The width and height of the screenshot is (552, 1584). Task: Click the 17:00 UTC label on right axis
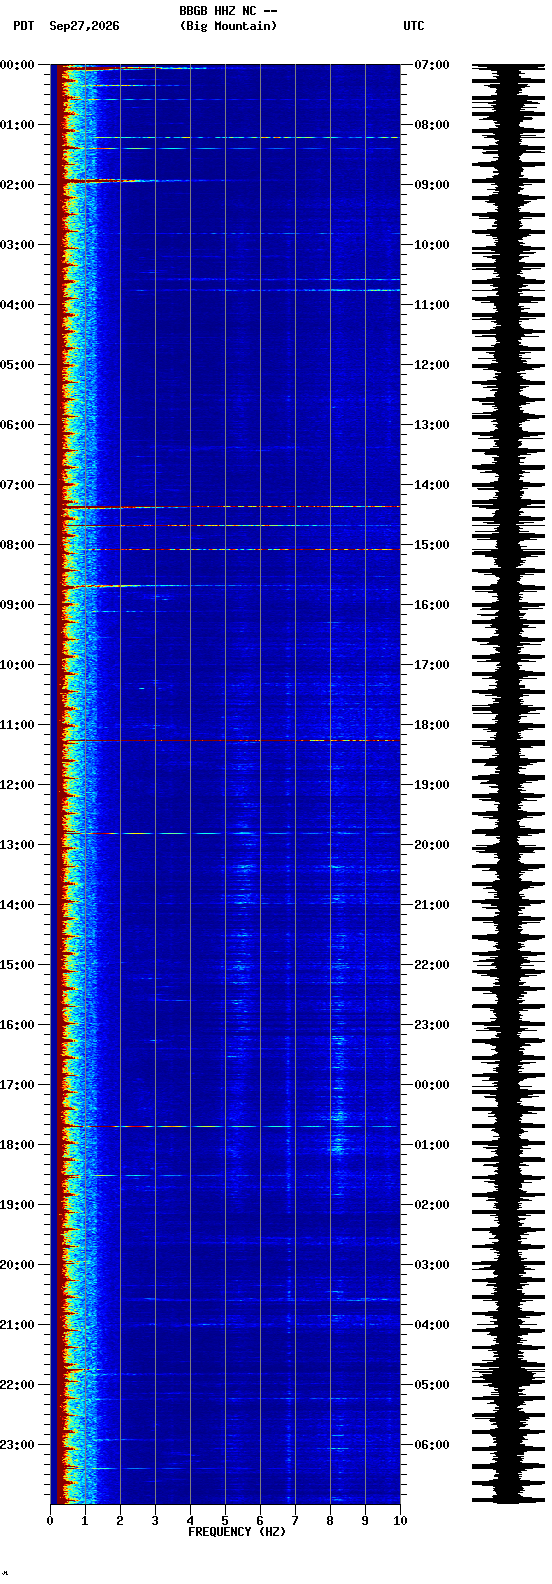431,665
